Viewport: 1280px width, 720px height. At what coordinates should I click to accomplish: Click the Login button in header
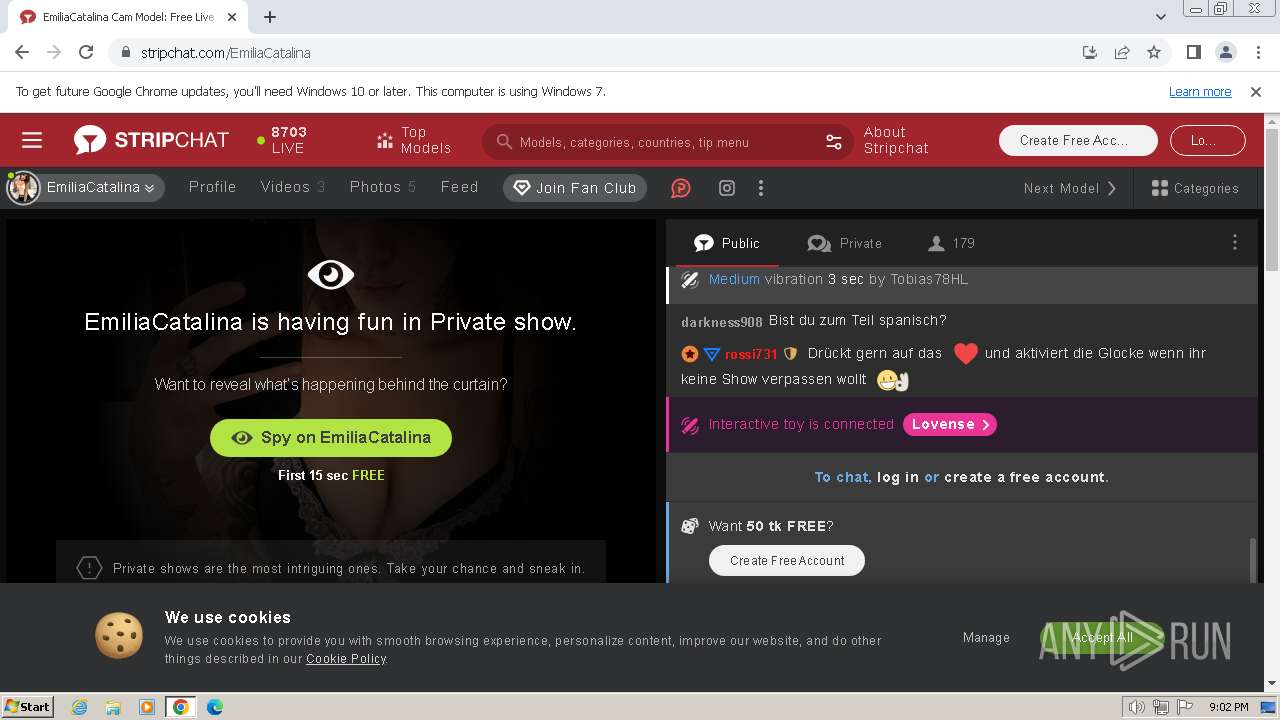tap(1207, 141)
